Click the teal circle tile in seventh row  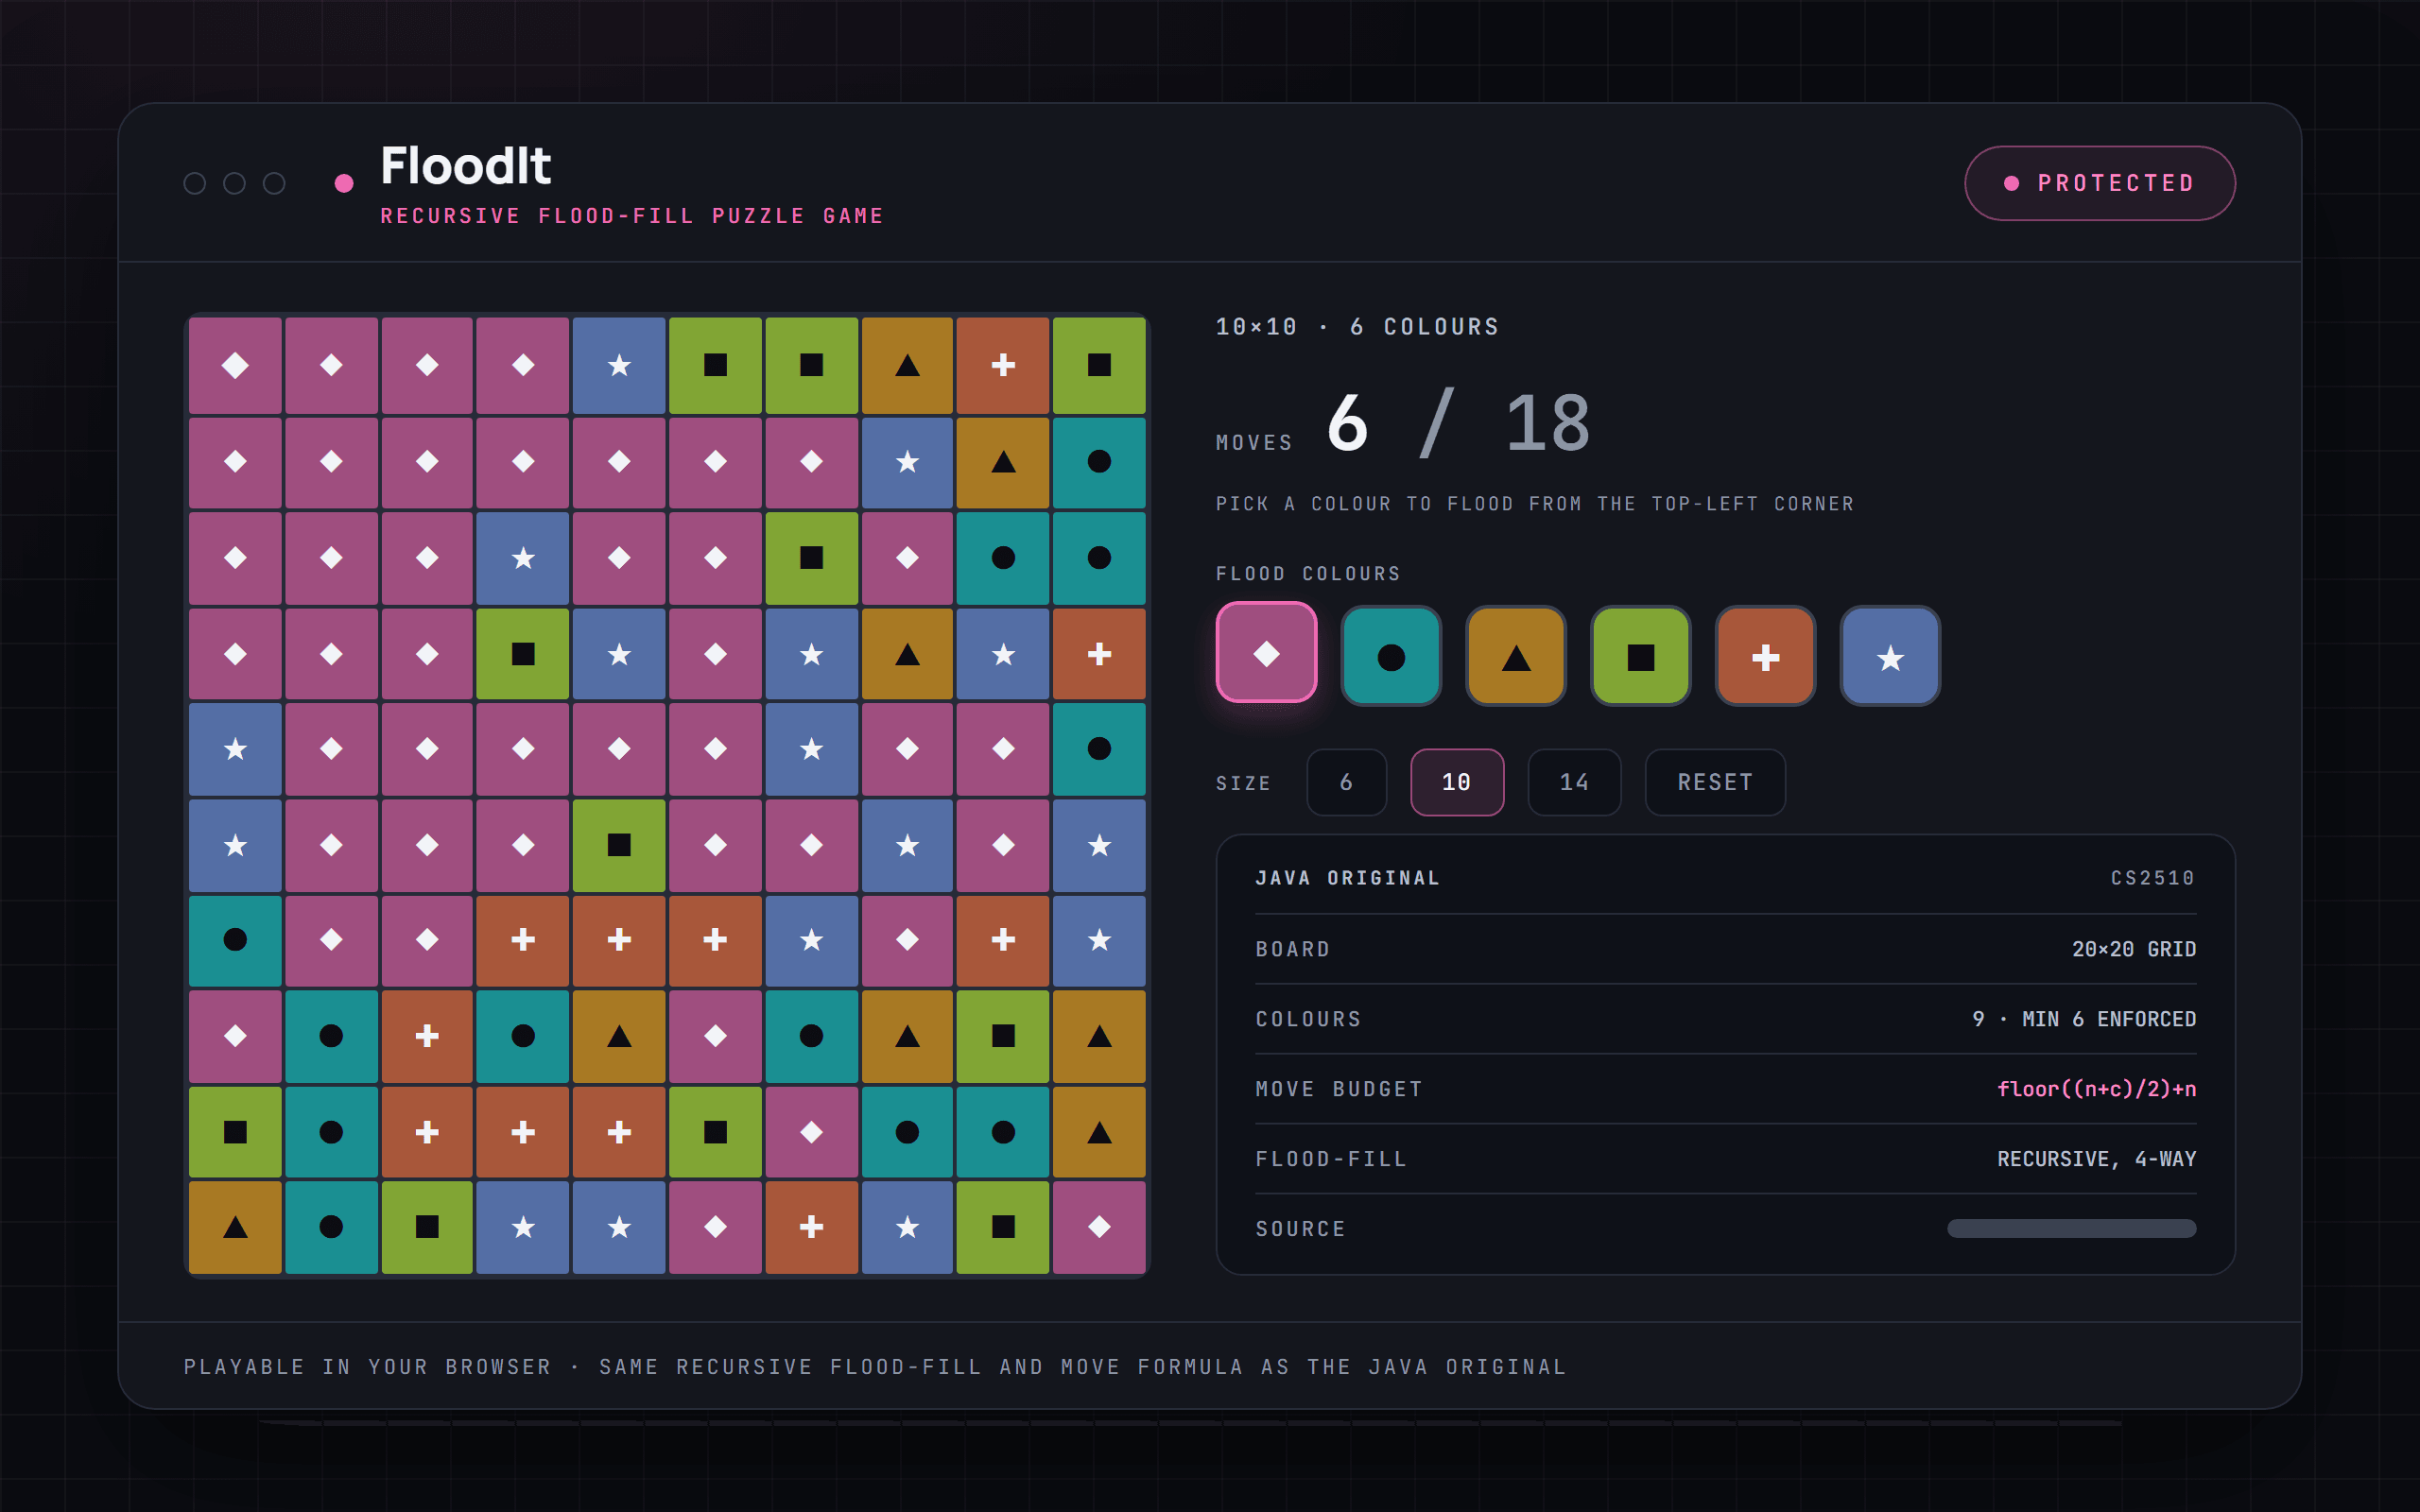tap(235, 940)
